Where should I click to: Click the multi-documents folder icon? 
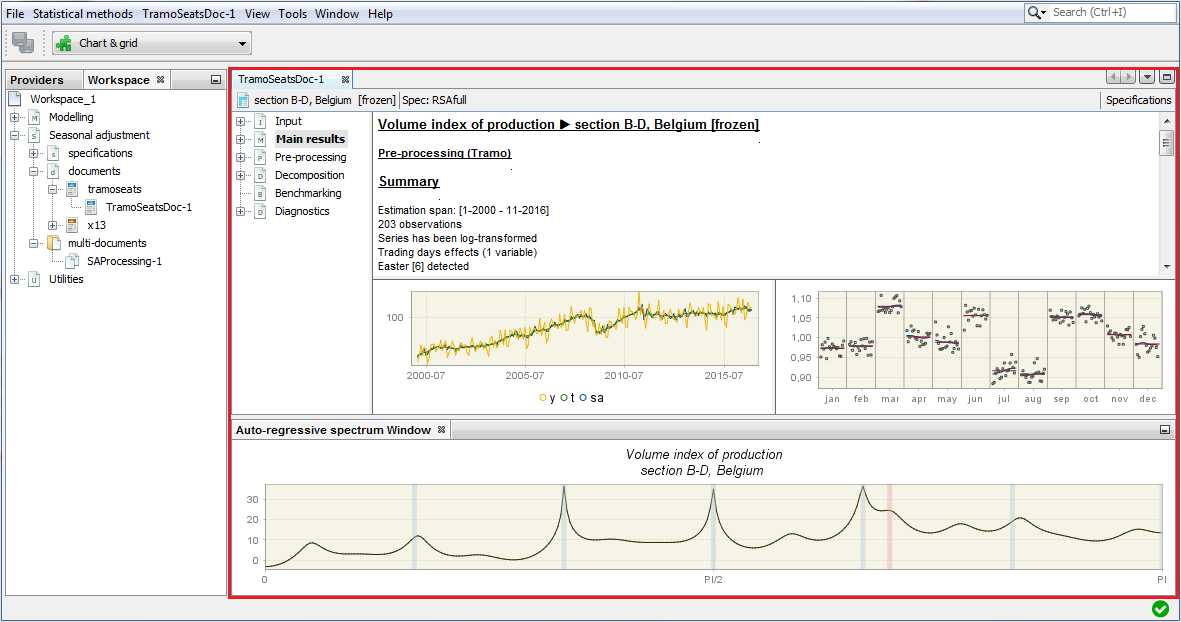[53, 243]
